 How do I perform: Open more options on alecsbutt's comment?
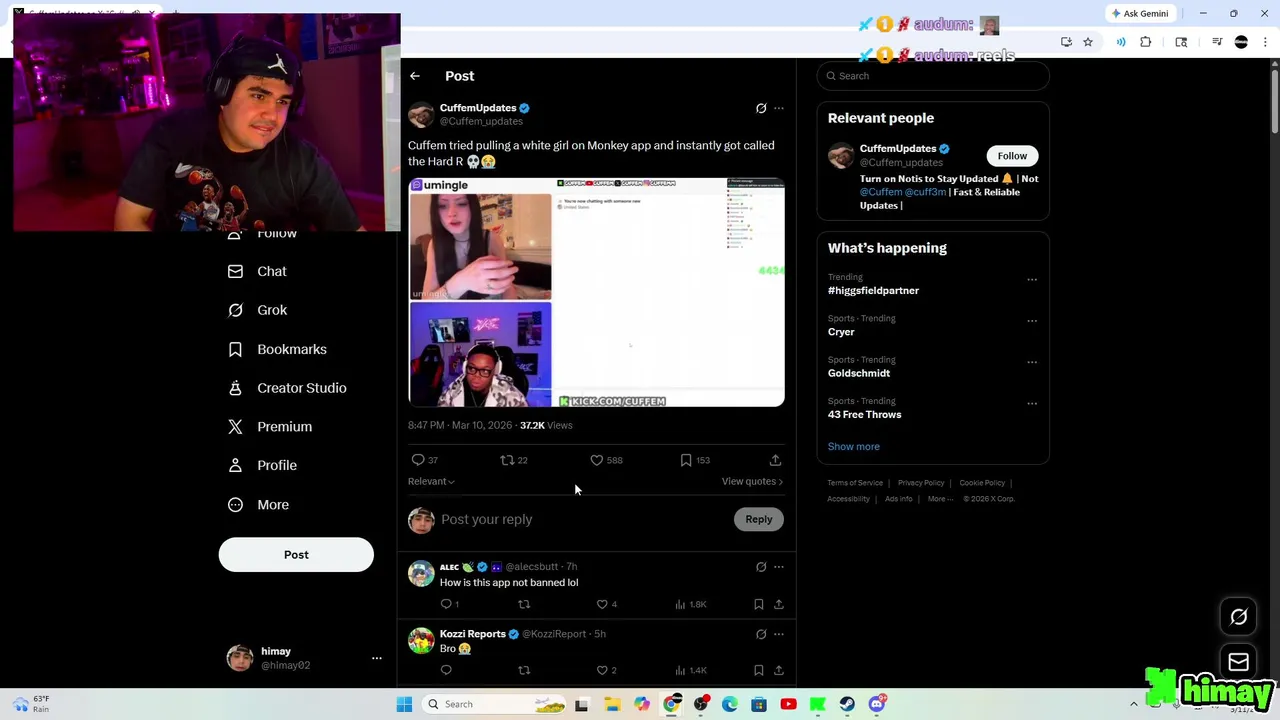(x=779, y=567)
